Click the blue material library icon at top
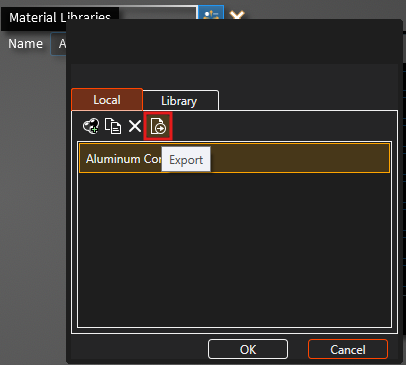Viewport: 406px width, 365px height. 211,12
